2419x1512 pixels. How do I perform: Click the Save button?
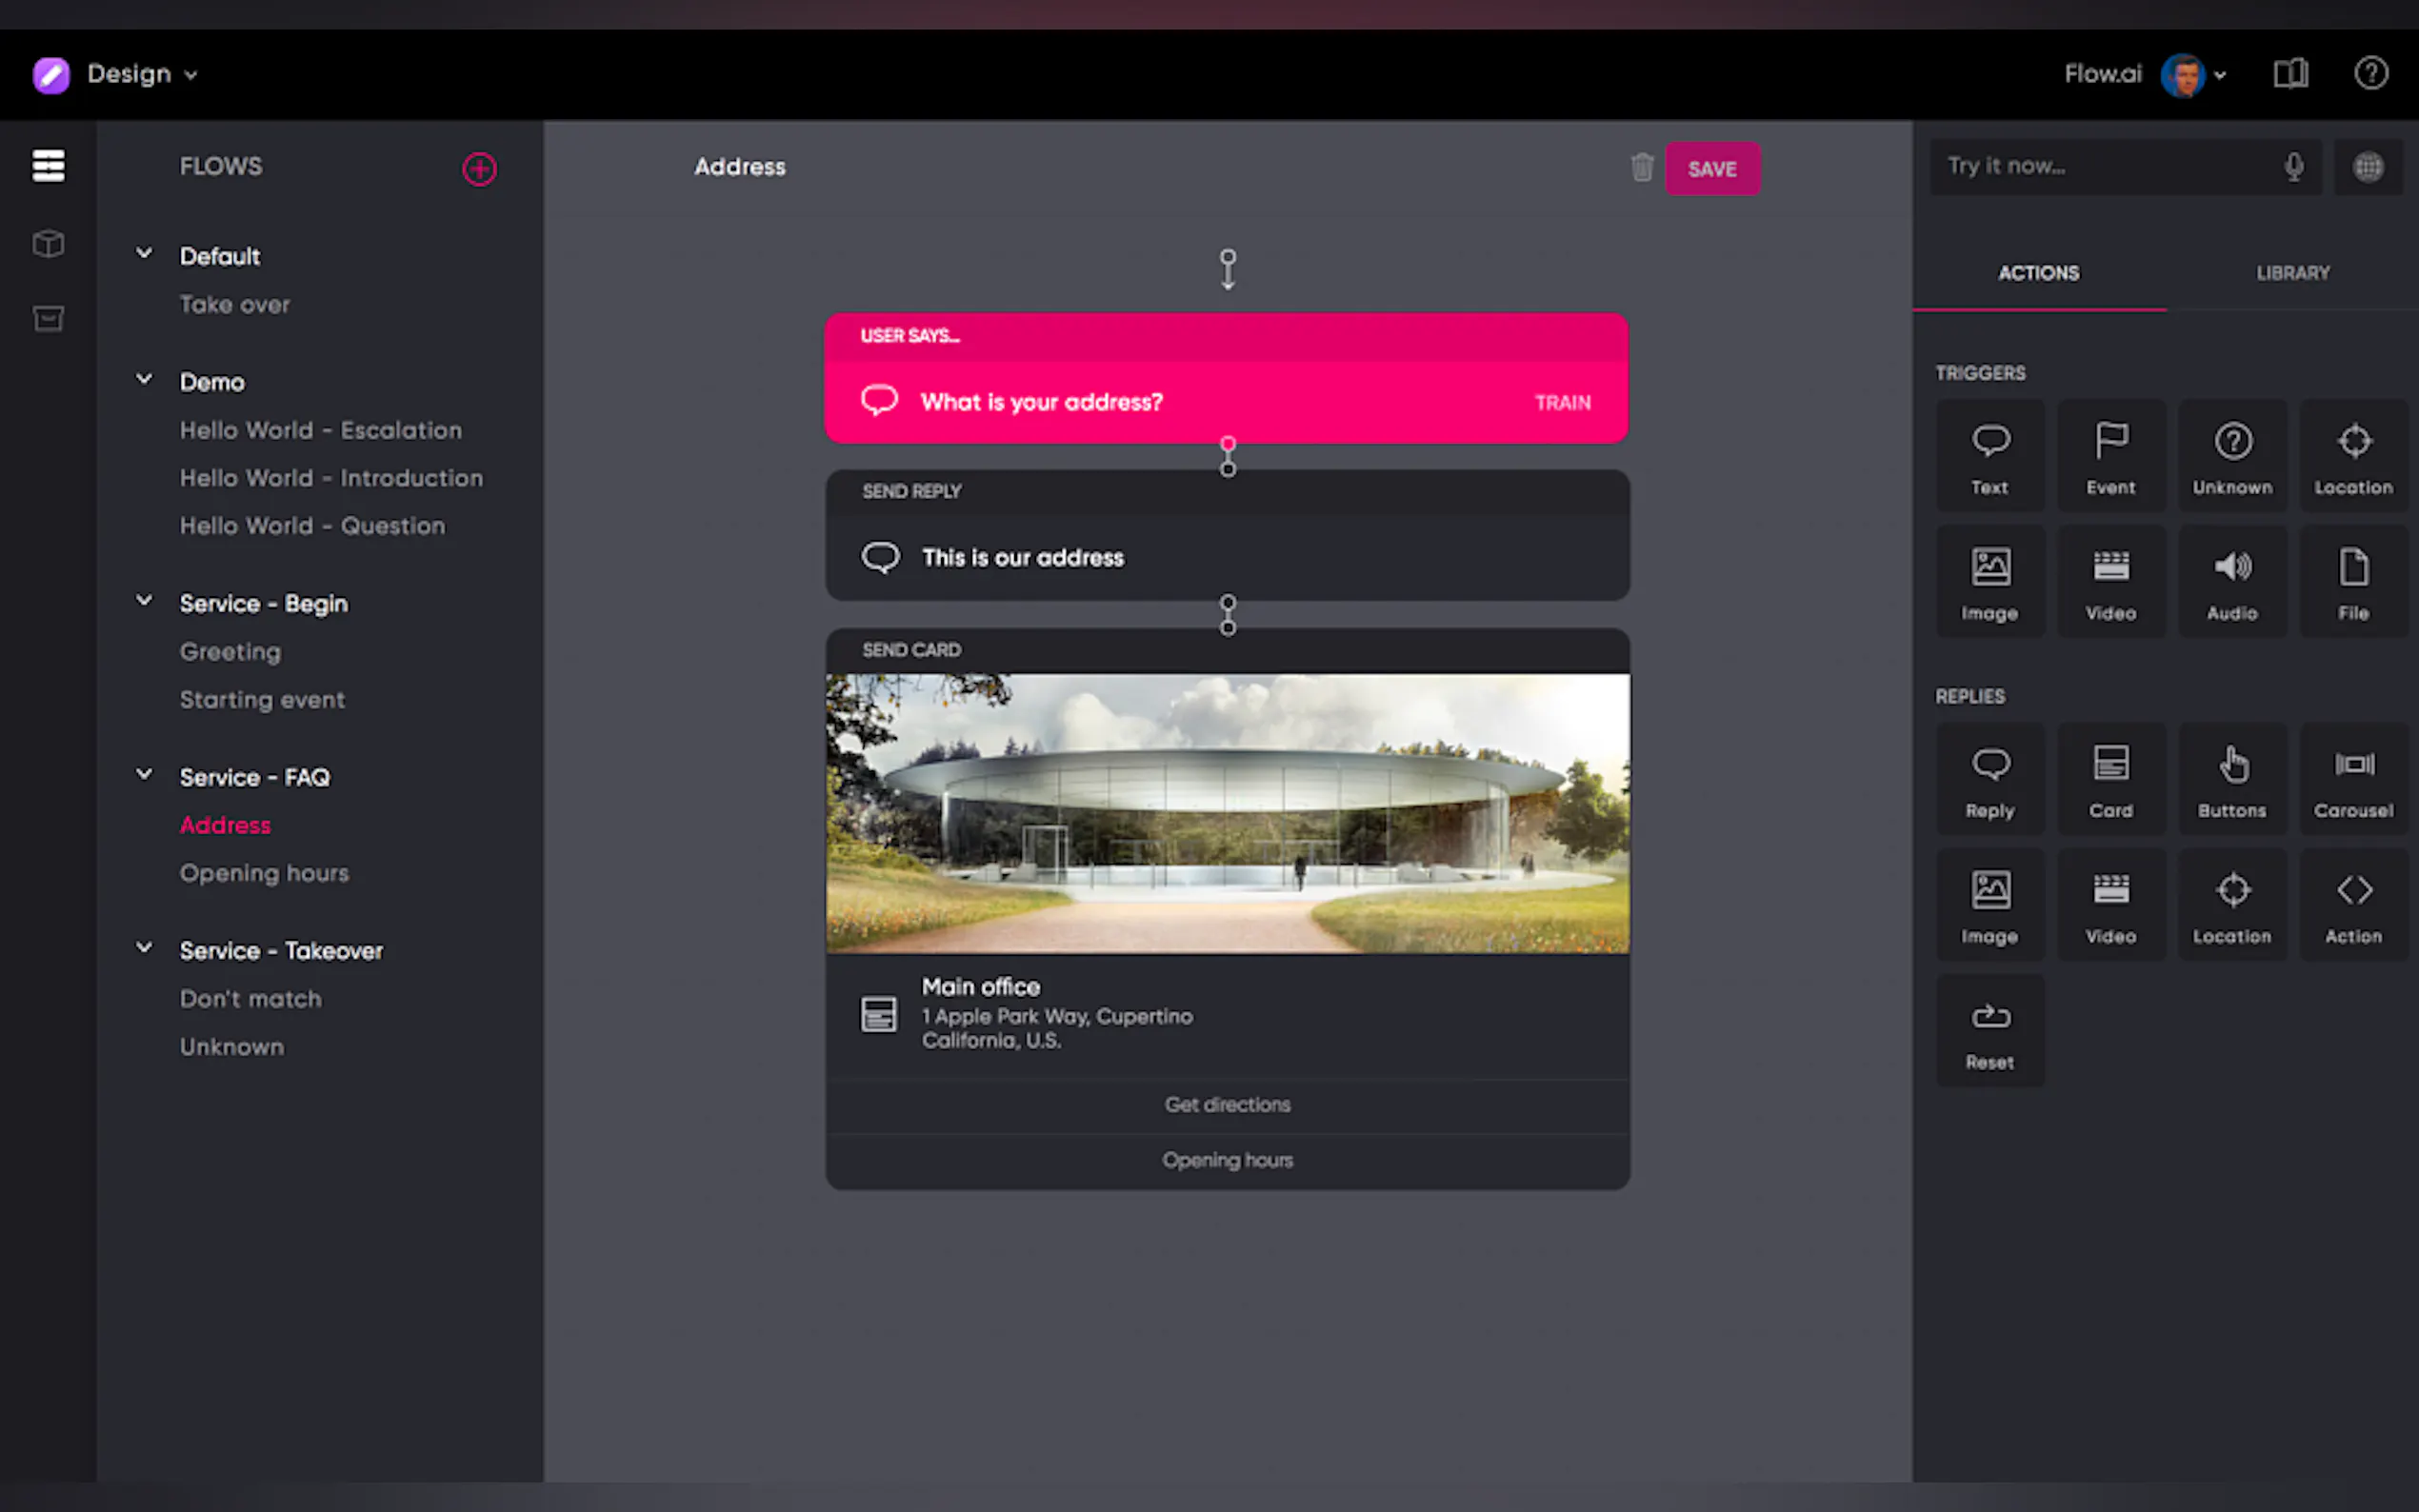pyautogui.click(x=1711, y=169)
